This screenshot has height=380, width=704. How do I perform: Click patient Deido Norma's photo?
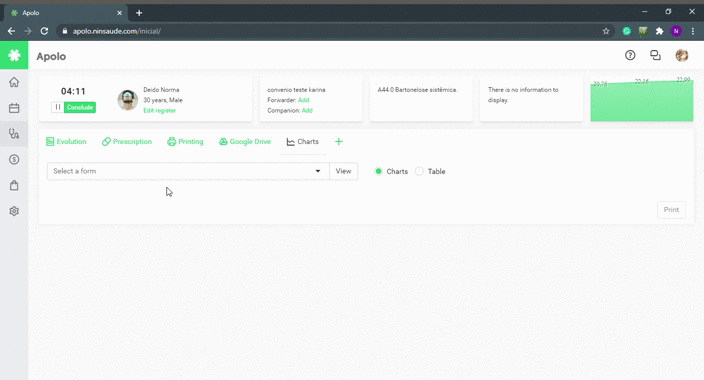(x=128, y=100)
